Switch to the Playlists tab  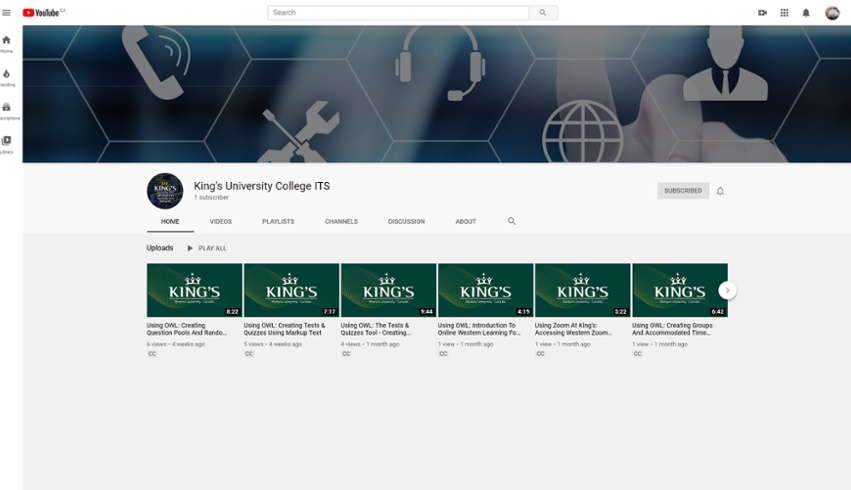pos(278,221)
